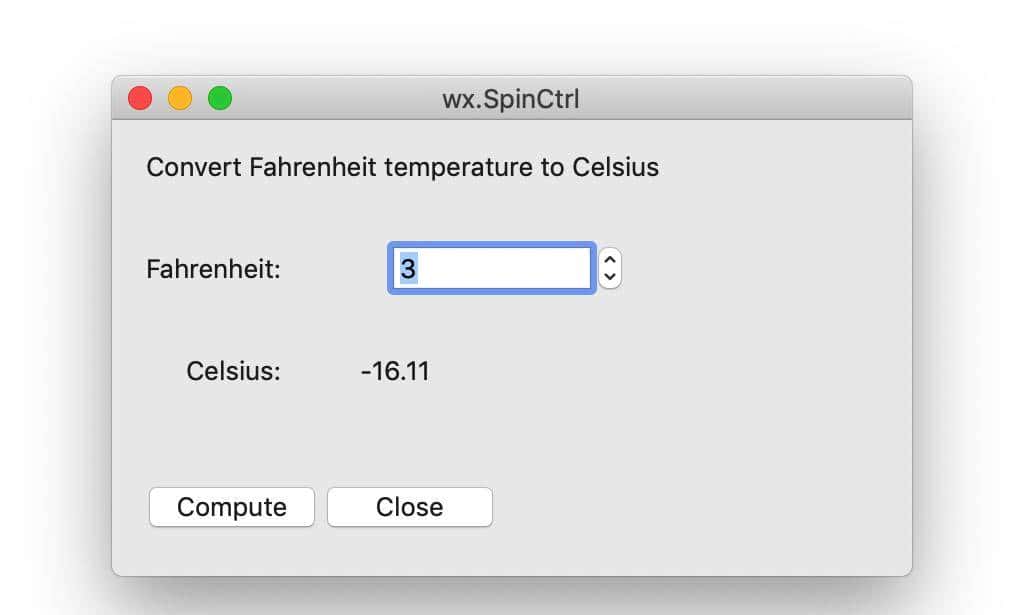Click the empty panel area below Compute
The image size is (1024, 615).
[x=231, y=552]
